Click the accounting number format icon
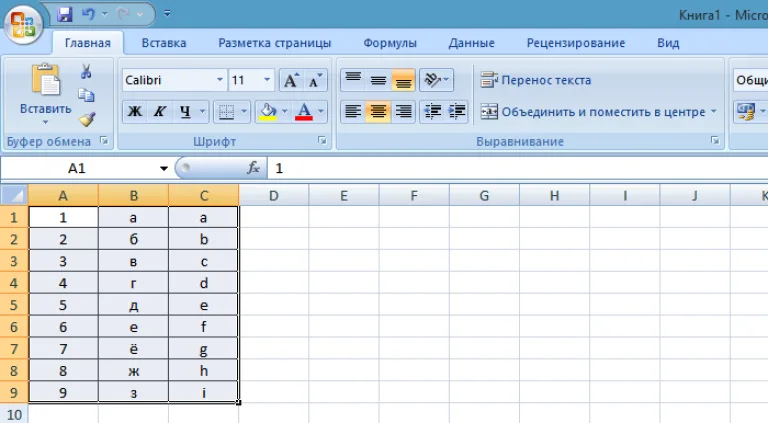The width and height of the screenshot is (768, 423). coord(746,112)
